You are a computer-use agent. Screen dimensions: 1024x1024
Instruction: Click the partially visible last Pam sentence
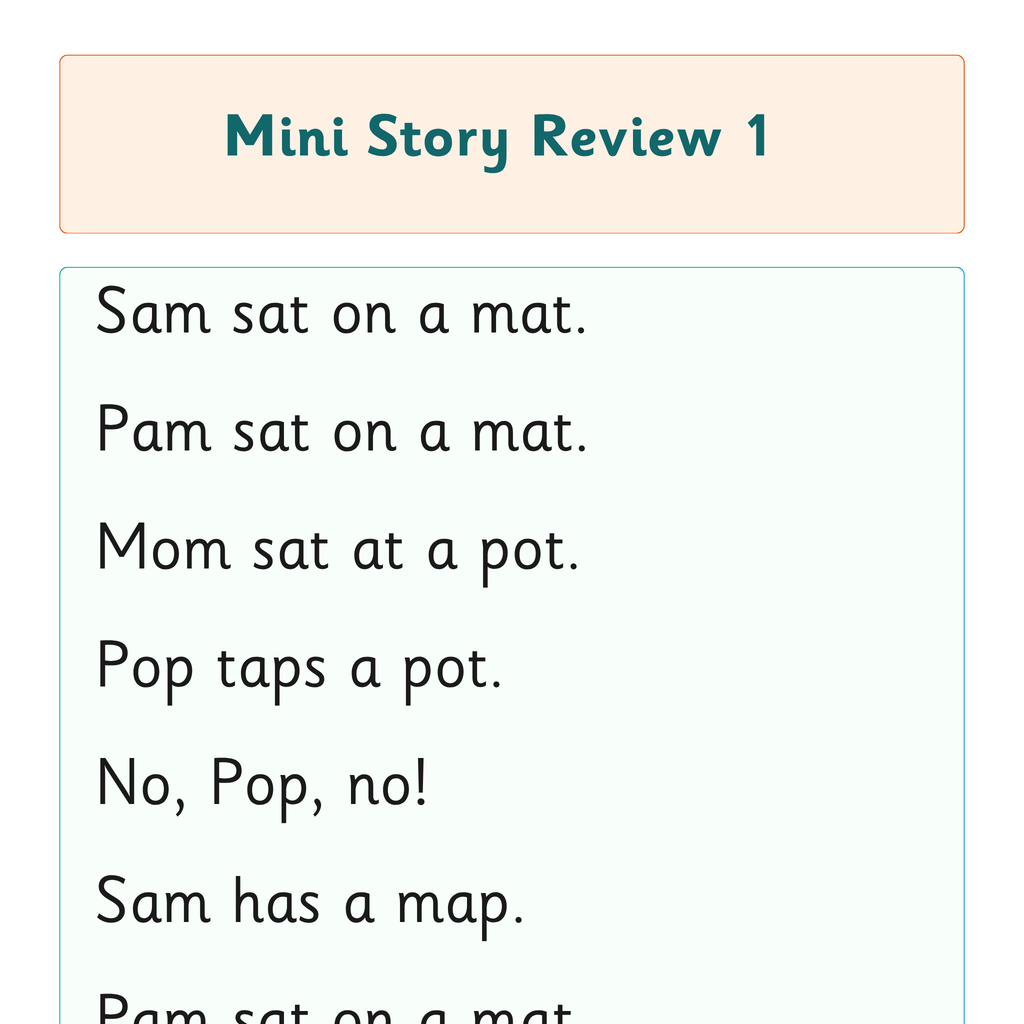334,1008
